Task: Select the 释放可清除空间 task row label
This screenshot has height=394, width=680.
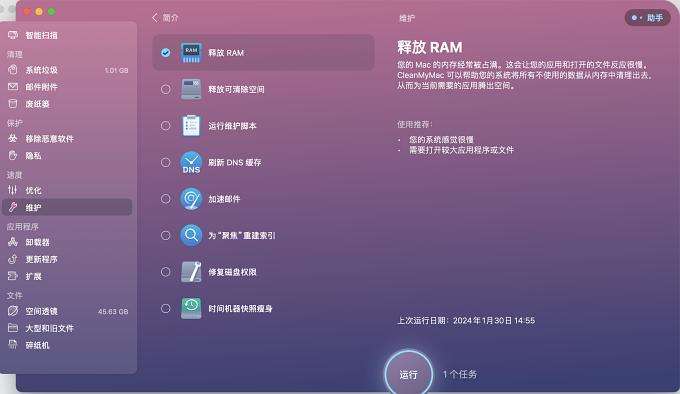Action: 236,89
